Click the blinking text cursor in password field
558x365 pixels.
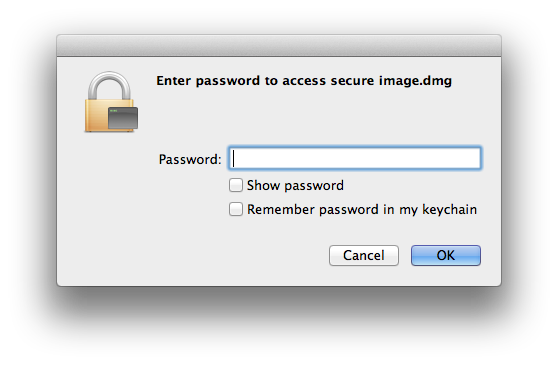(x=233, y=158)
